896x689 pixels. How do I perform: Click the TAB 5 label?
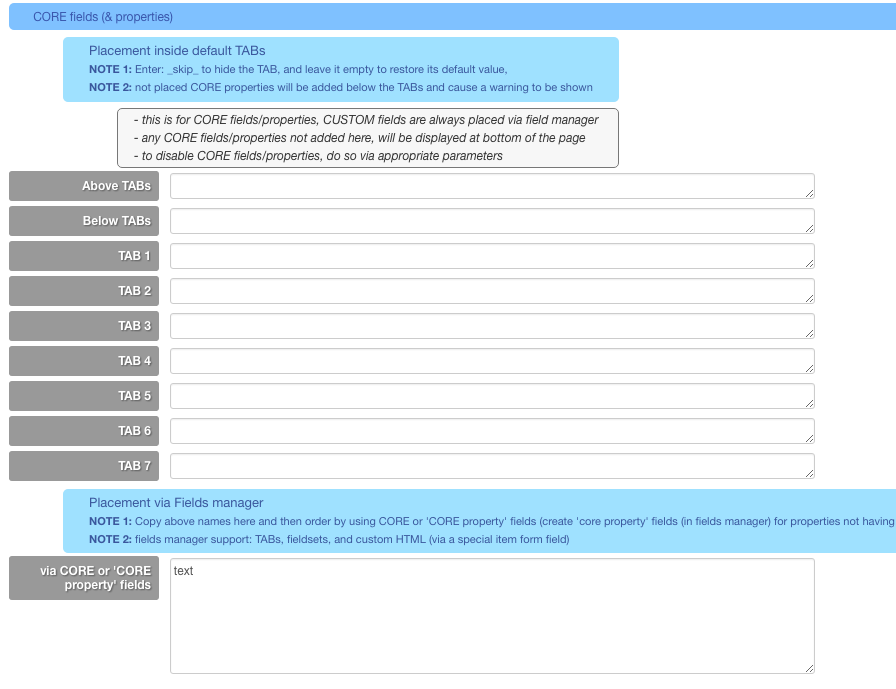84,396
